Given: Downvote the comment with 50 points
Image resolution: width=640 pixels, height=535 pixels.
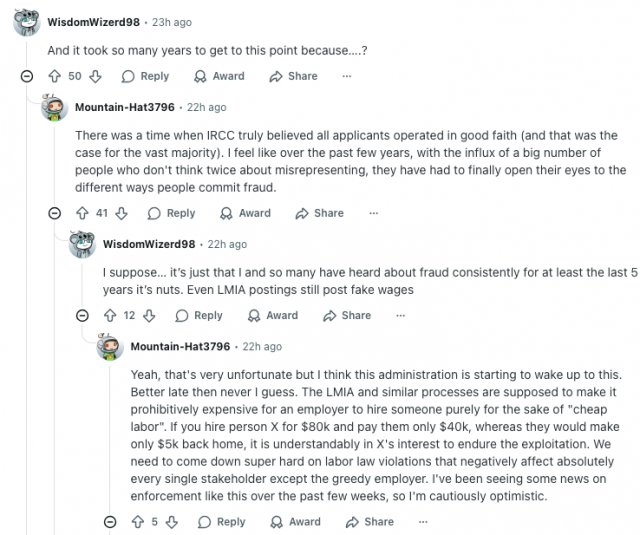Looking at the screenshot, I should click(x=96, y=76).
